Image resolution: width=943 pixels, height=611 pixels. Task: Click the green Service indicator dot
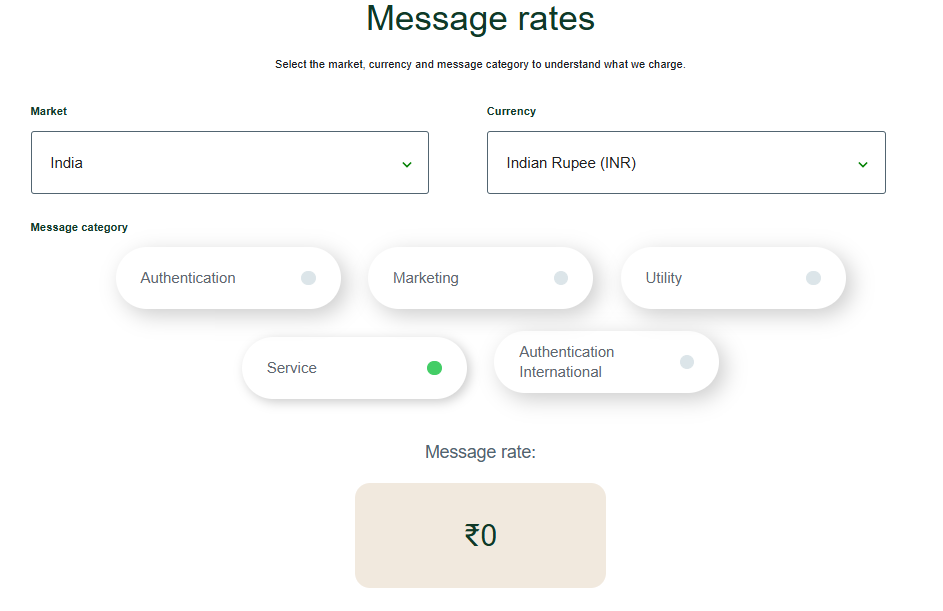pos(434,367)
